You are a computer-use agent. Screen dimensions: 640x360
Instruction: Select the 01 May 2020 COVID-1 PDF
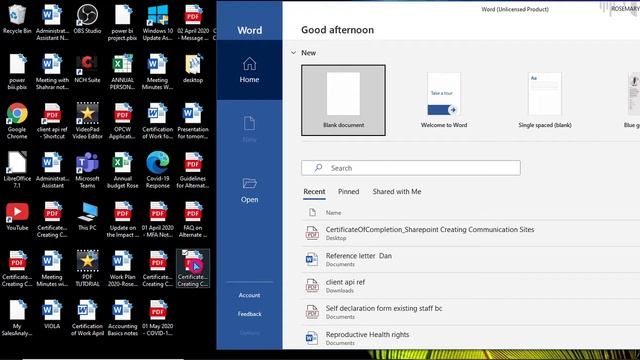pyautogui.click(x=158, y=318)
